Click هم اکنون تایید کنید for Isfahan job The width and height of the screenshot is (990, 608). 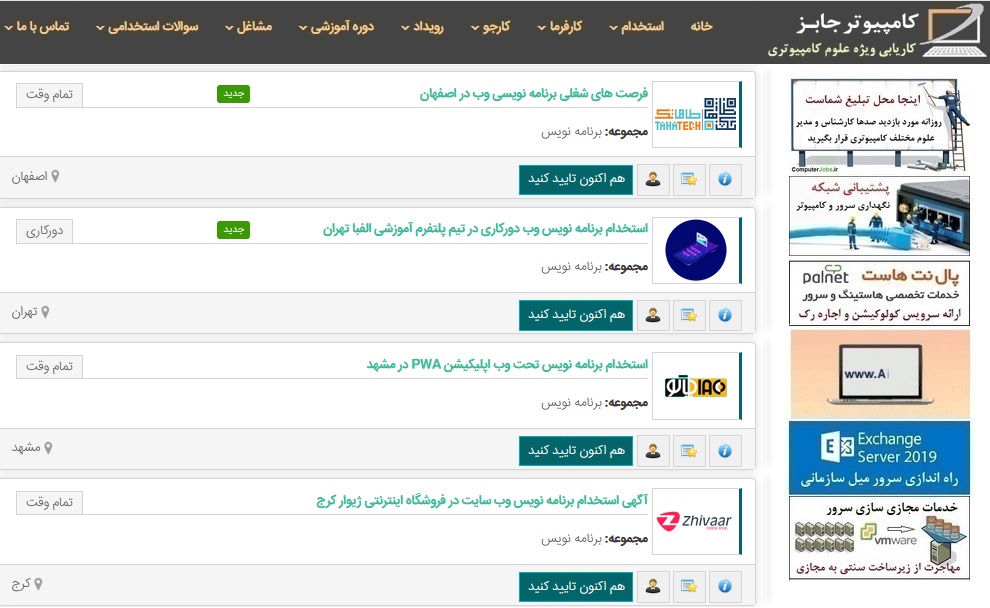point(576,179)
